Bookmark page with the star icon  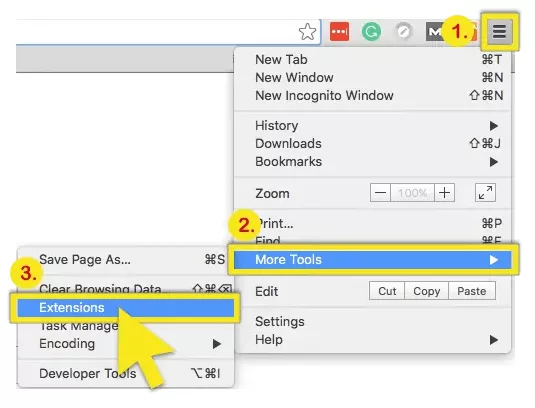point(307,32)
